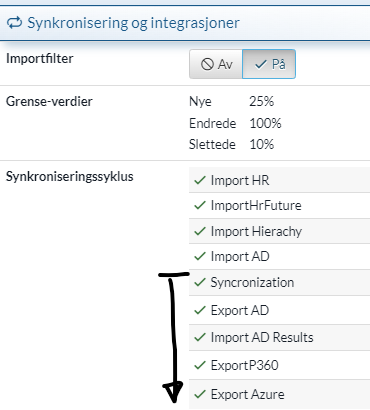Viewport: 370px width, 410px height.
Task: Turn Importfilter off with Av
Action: 216,64
